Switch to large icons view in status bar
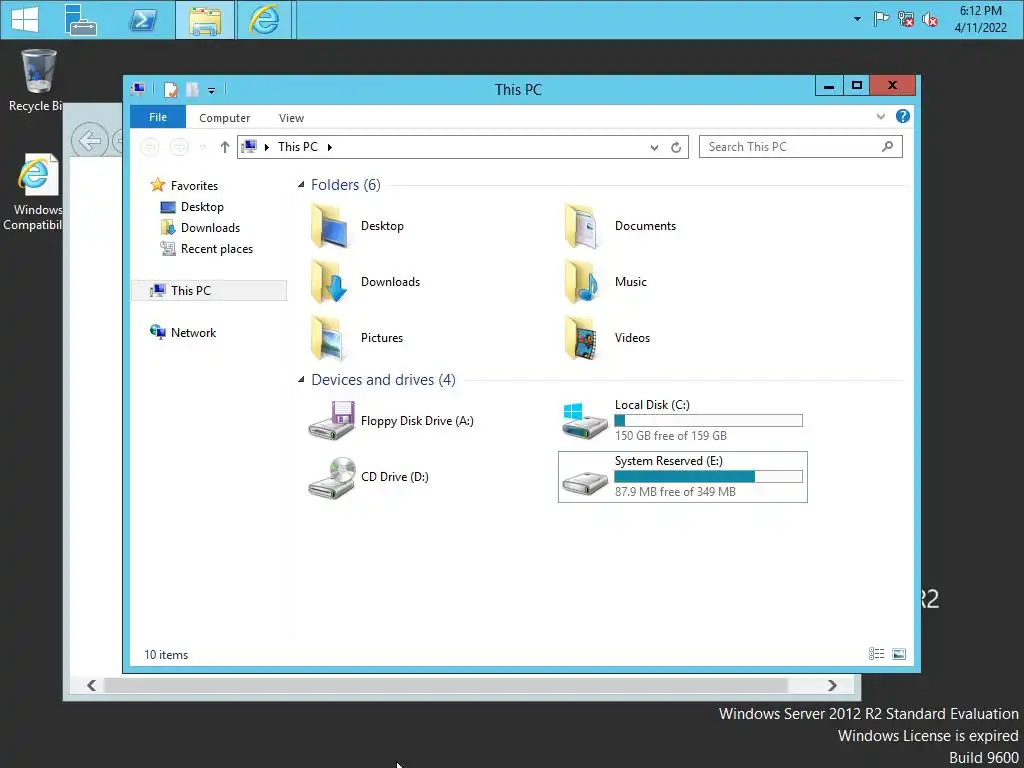1024x768 pixels. [x=899, y=654]
